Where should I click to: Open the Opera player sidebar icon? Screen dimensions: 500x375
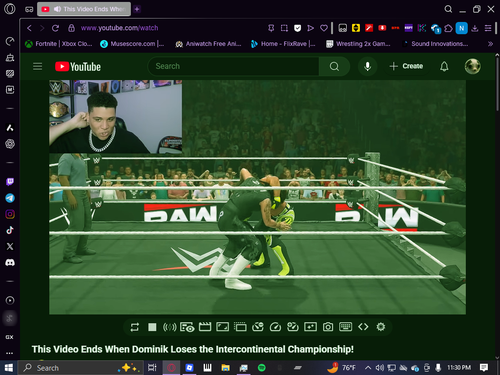(x=10, y=300)
